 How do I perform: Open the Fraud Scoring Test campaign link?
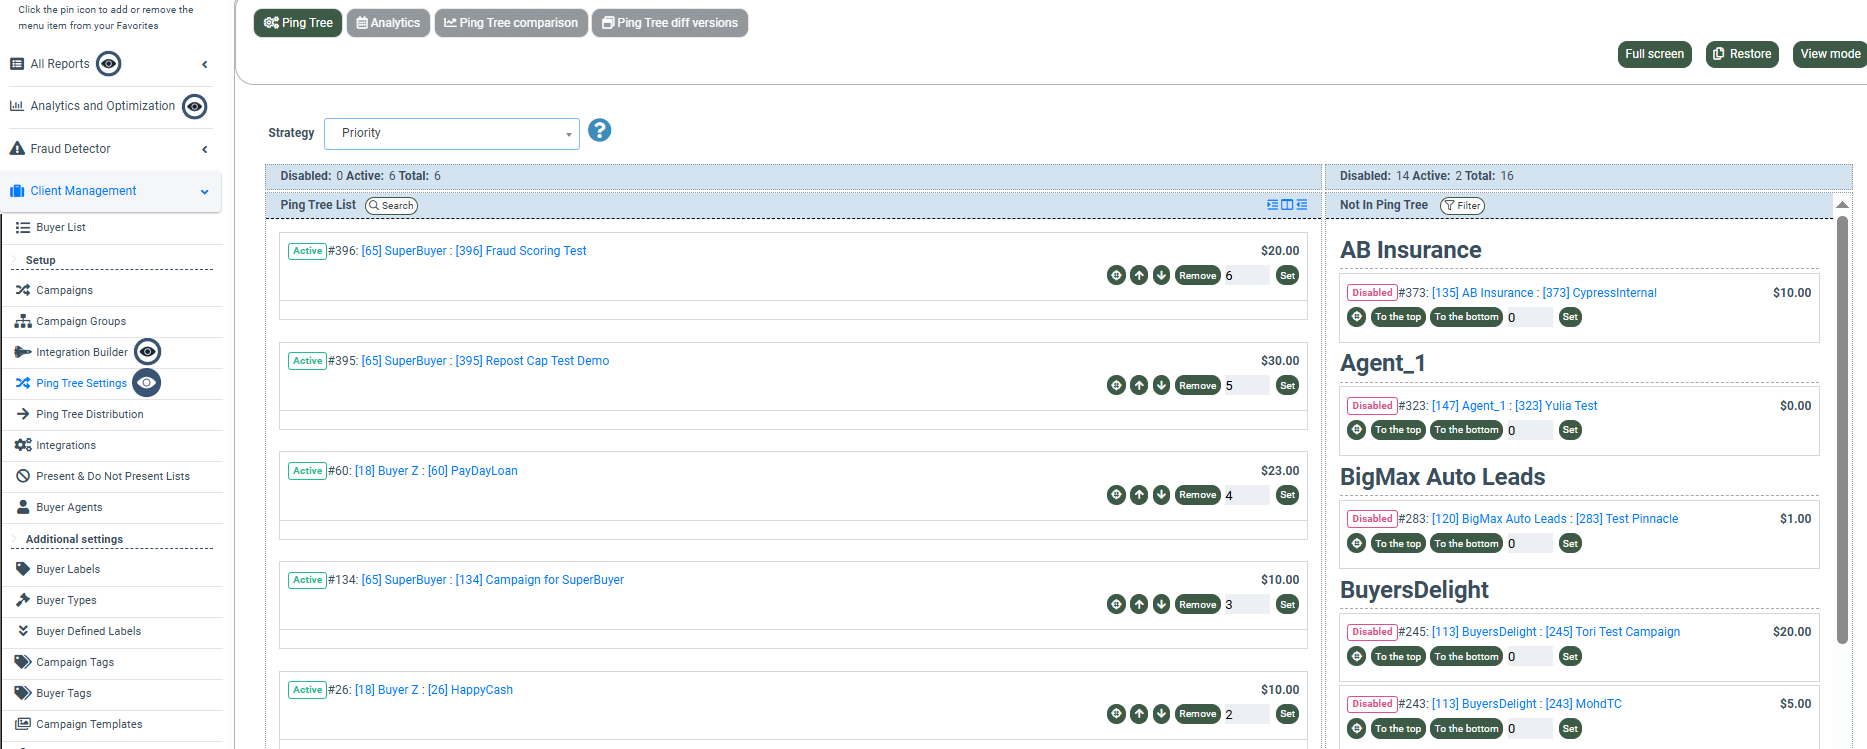pos(521,251)
